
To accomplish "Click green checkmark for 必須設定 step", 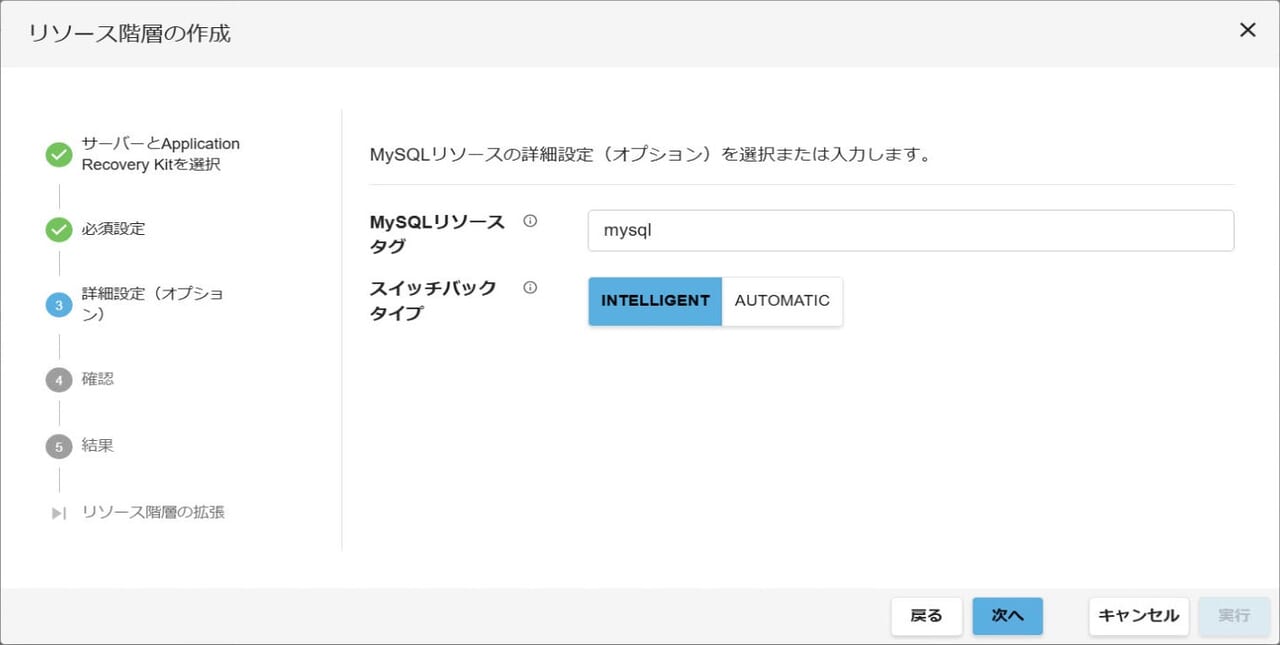I will point(59,229).
